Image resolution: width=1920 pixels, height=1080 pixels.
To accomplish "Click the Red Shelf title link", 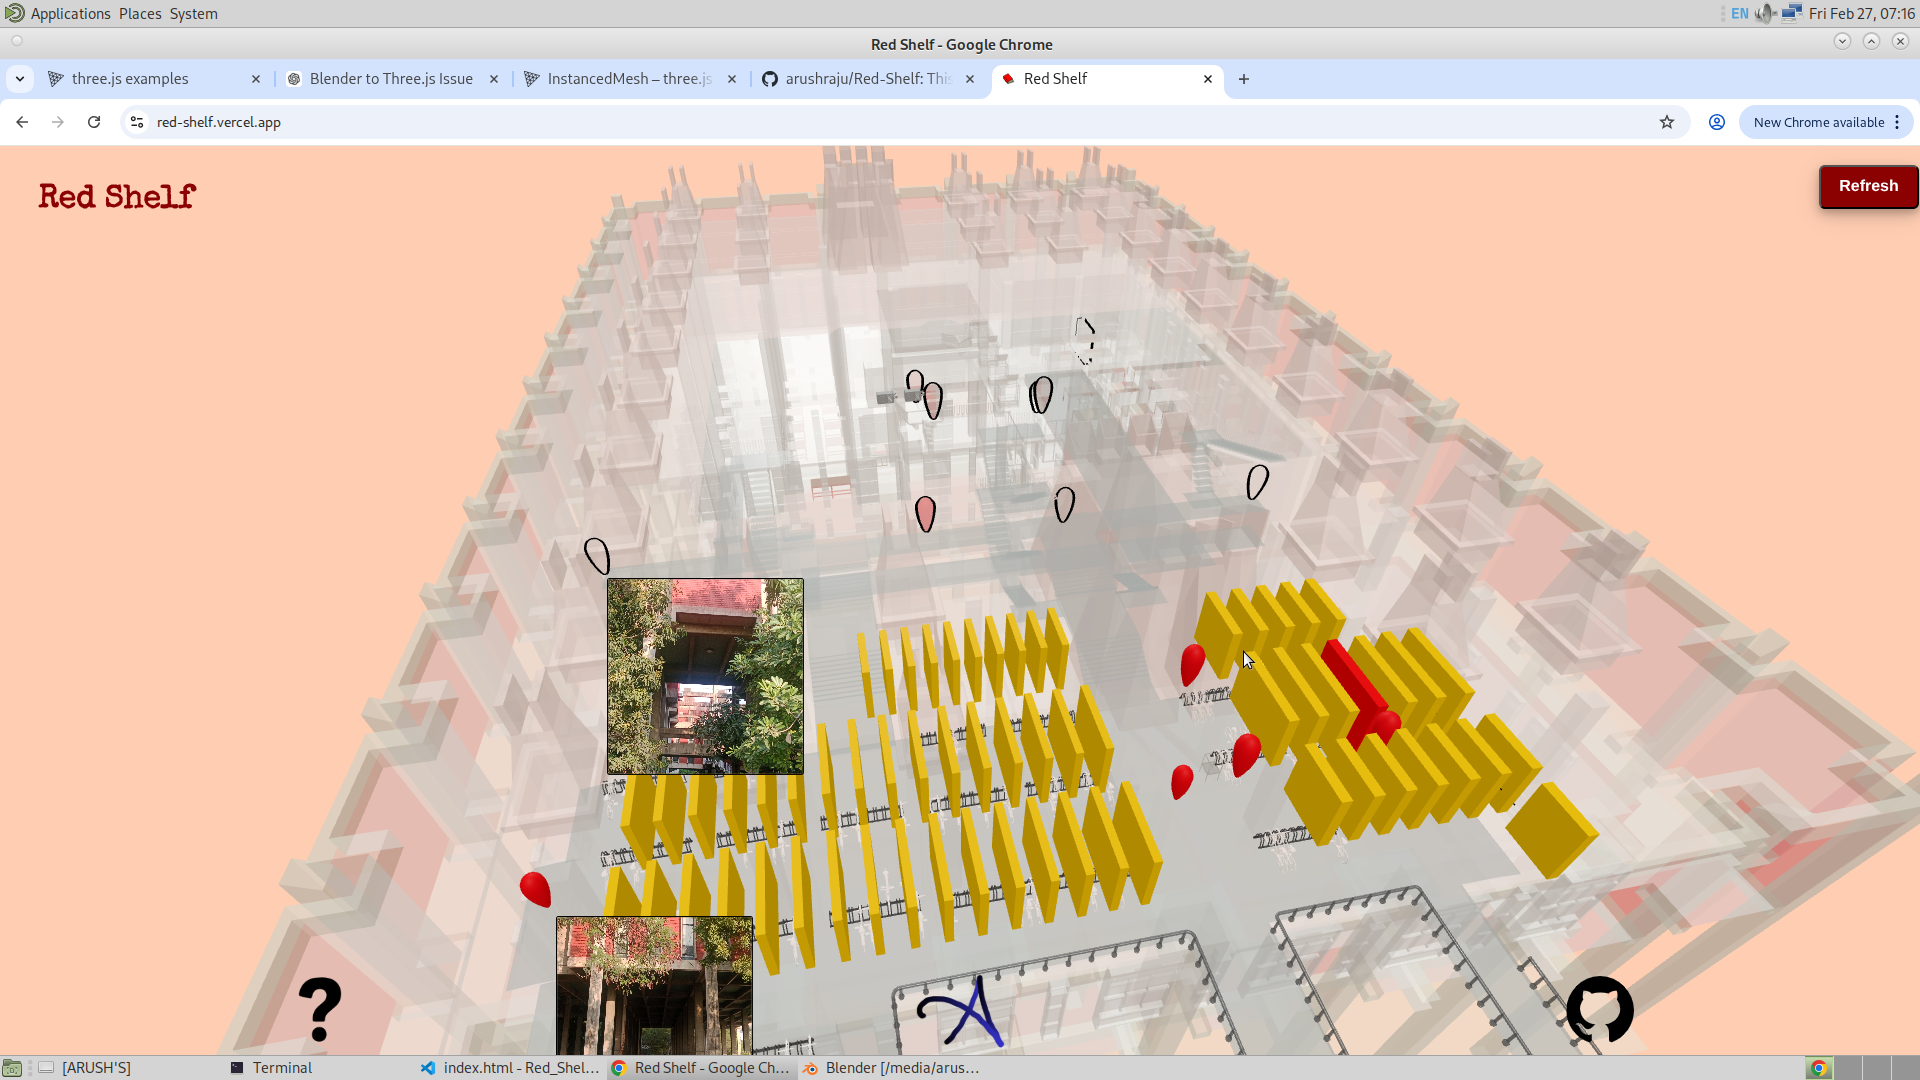I will [117, 197].
